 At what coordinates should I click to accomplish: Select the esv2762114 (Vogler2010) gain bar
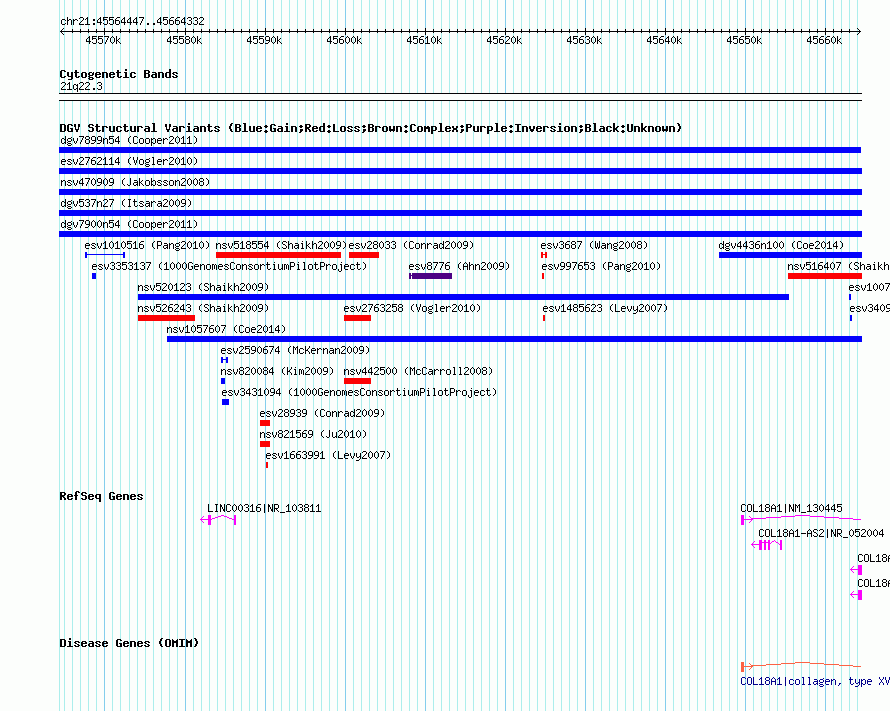(x=460, y=171)
